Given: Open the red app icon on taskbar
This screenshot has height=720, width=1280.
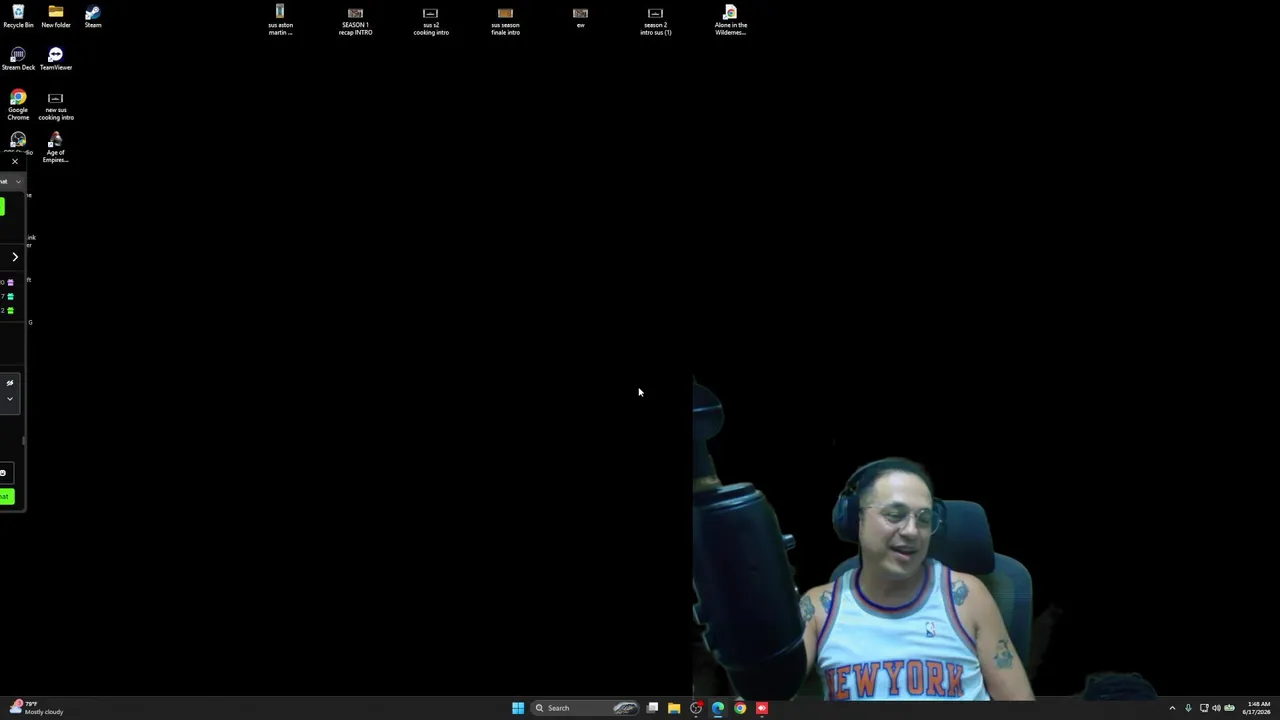Looking at the screenshot, I should [762, 708].
